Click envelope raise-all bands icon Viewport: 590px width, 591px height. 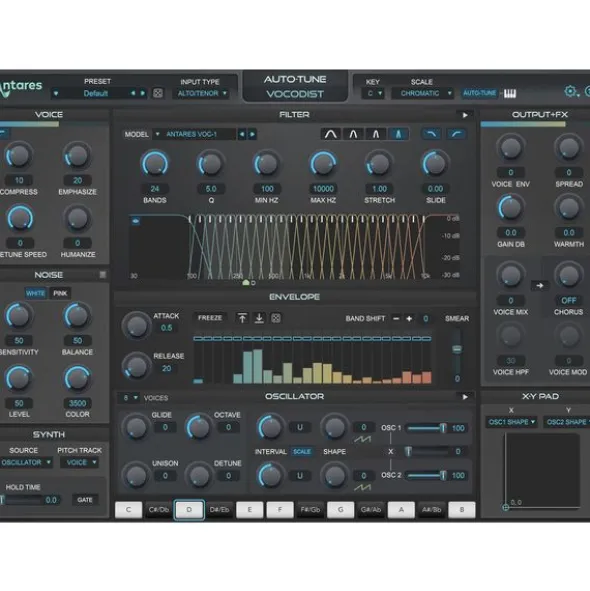pos(242,318)
